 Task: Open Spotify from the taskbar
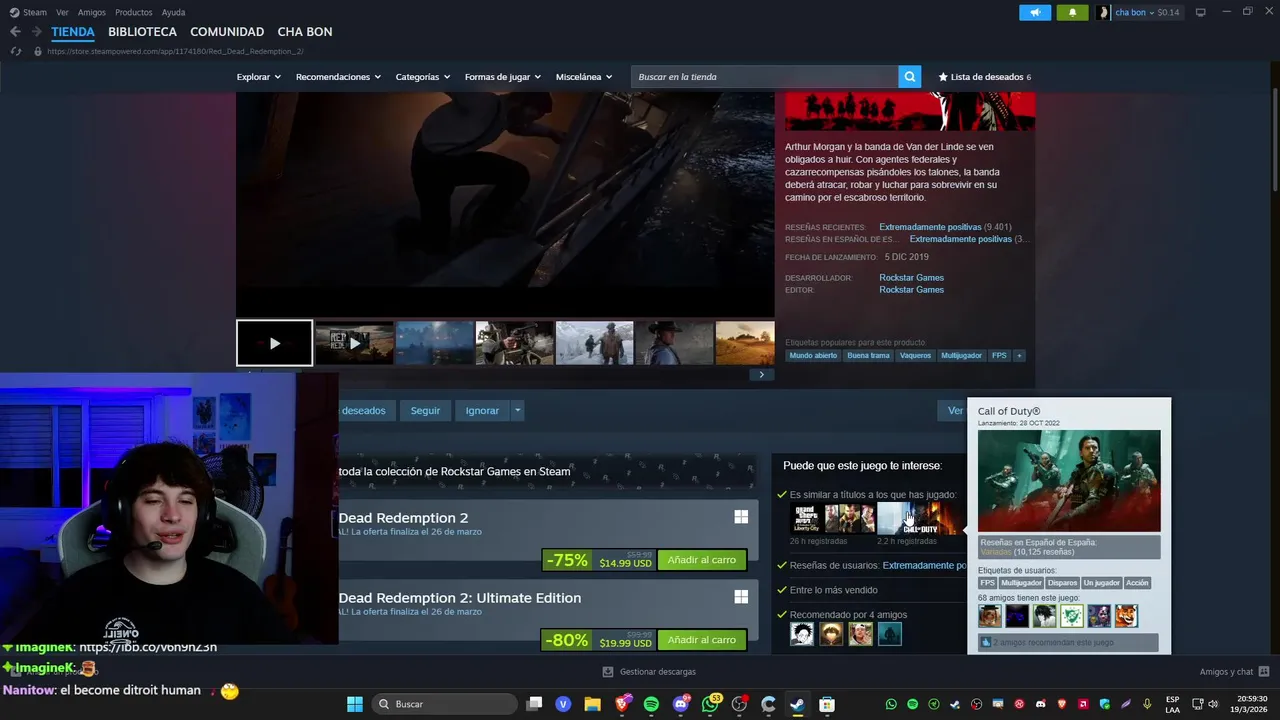tap(651, 704)
